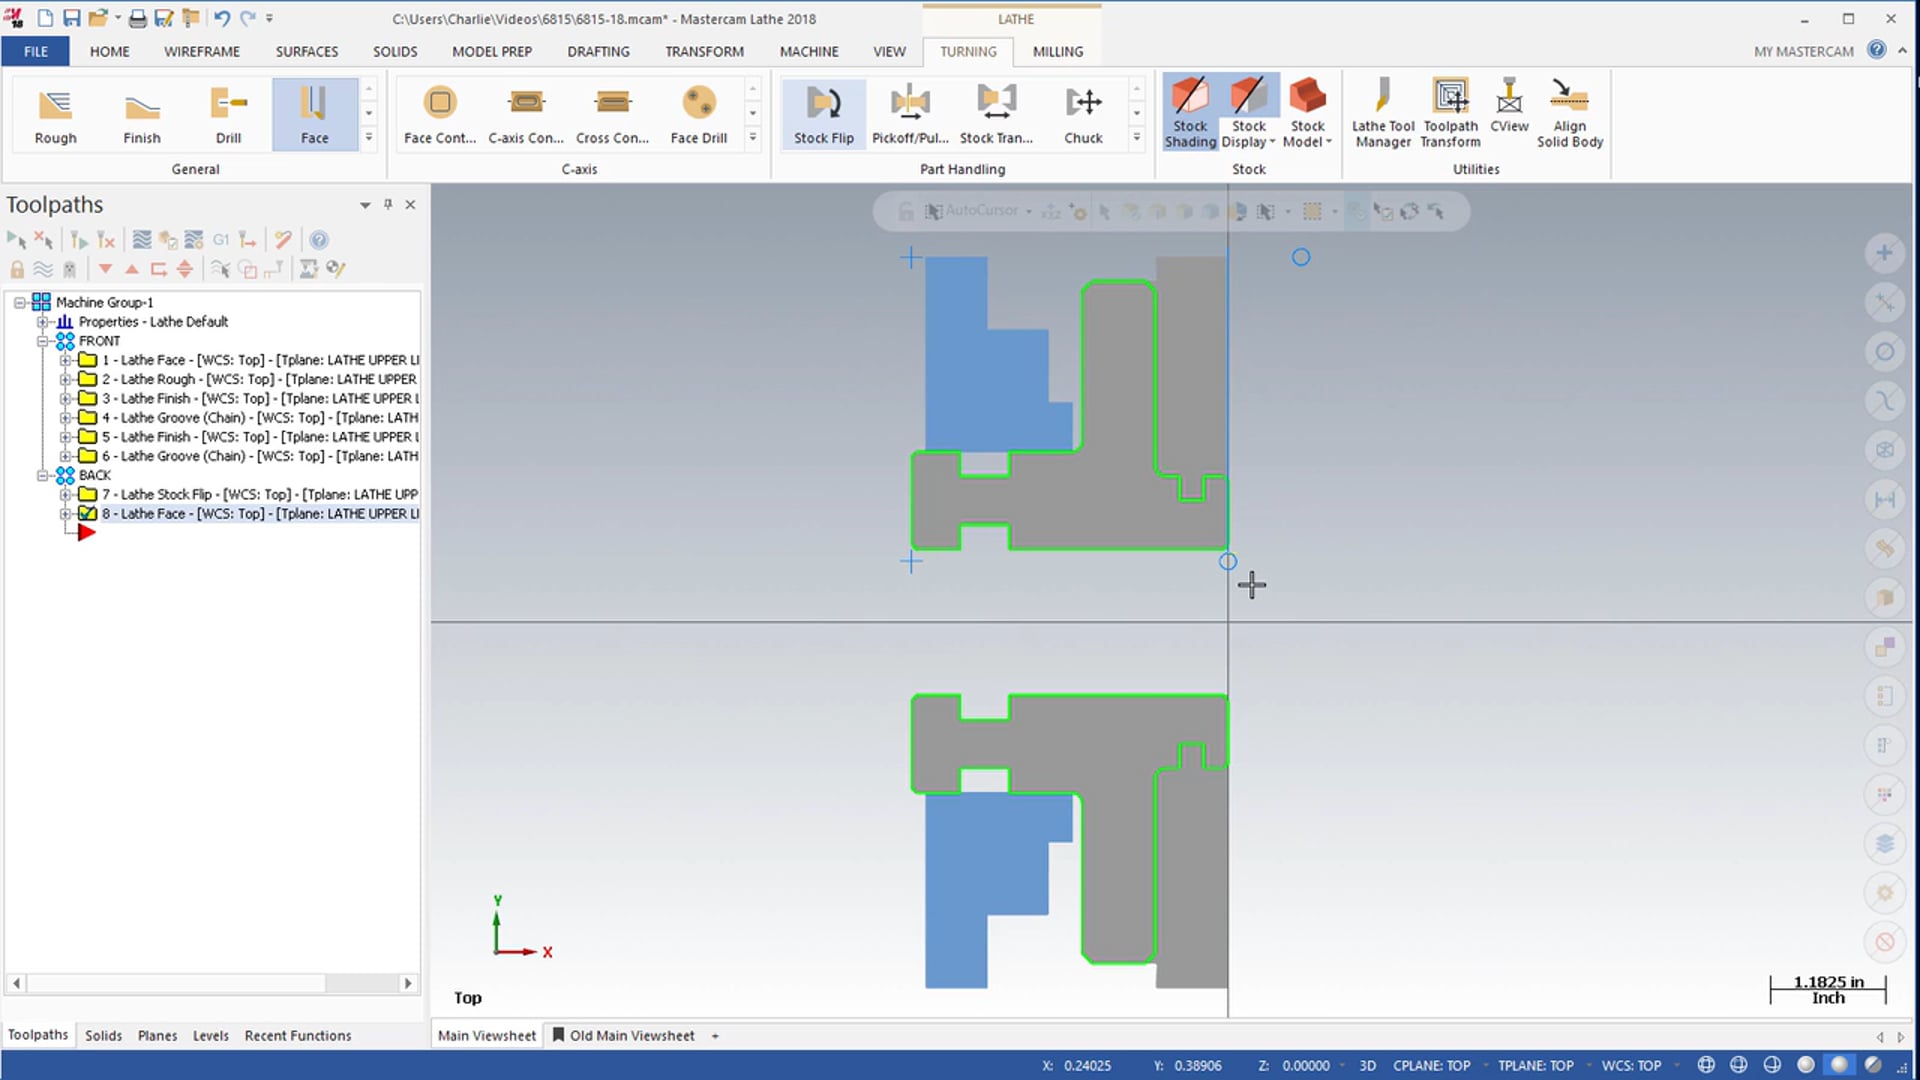Click the Finish turning tool
Screen dimensions: 1920x1080
pos(140,112)
